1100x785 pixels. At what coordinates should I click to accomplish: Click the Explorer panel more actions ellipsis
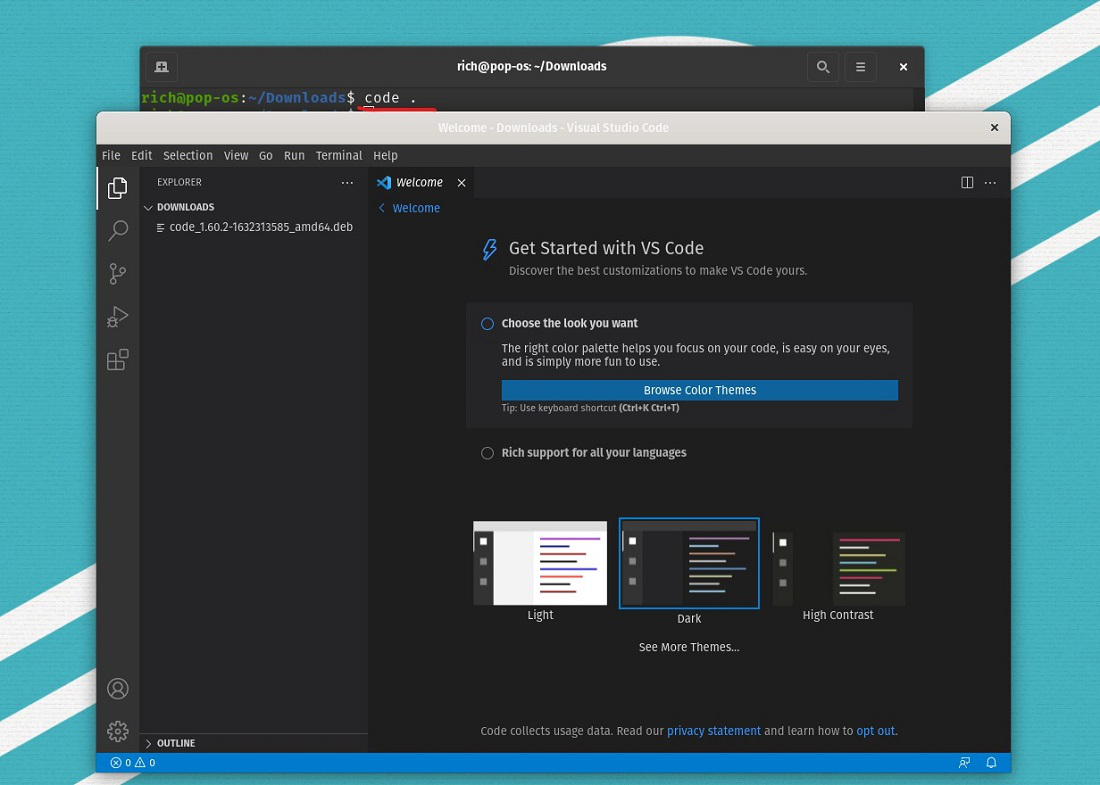347,182
